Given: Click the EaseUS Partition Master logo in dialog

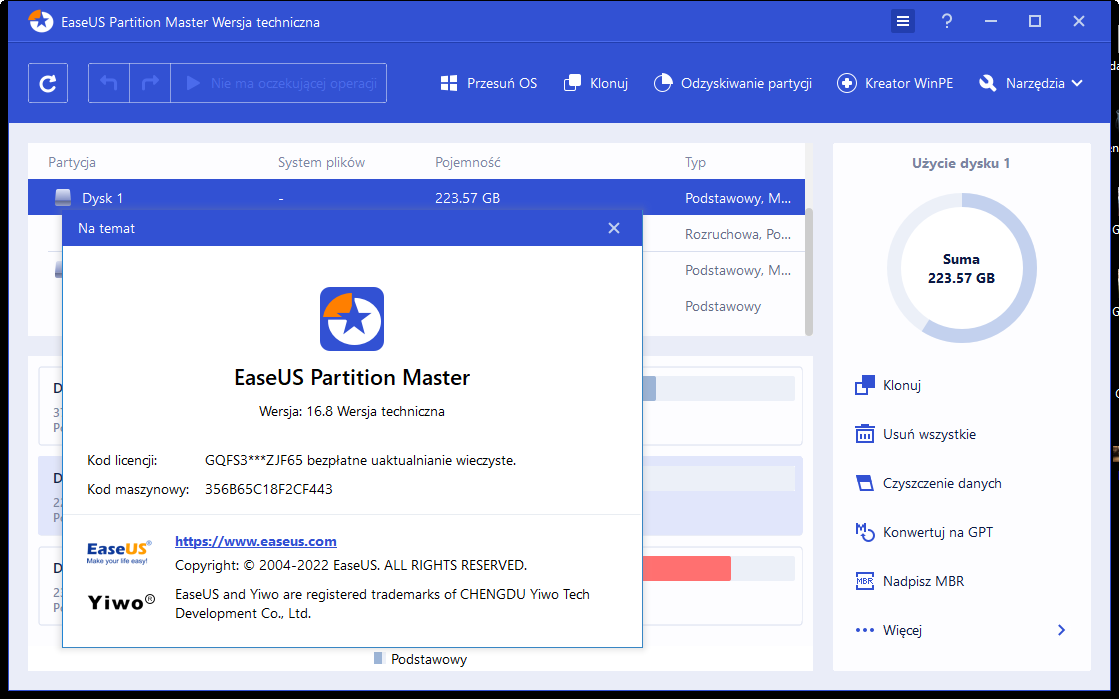Looking at the screenshot, I should pos(352,319).
